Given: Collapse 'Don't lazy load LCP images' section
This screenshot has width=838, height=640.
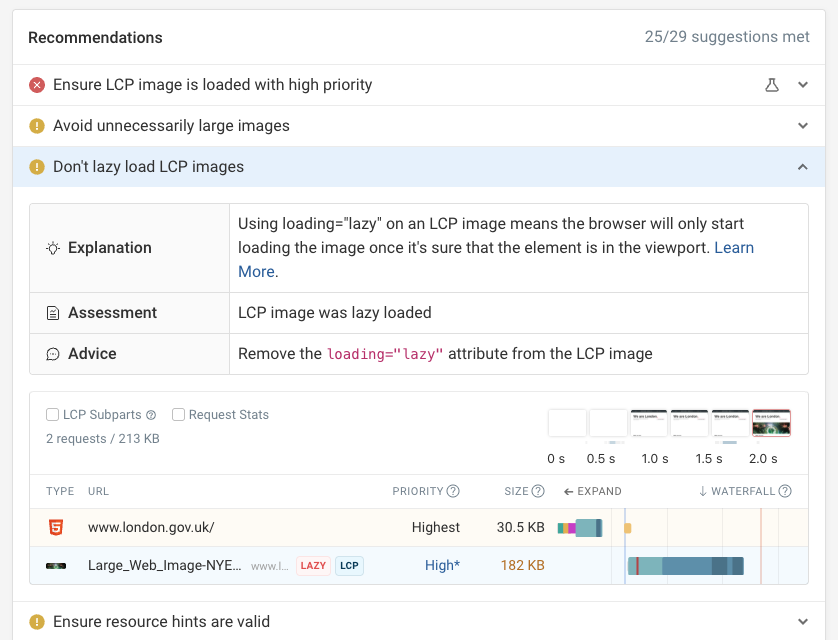Looking at the screenshot, I should (x=803, y=167).
